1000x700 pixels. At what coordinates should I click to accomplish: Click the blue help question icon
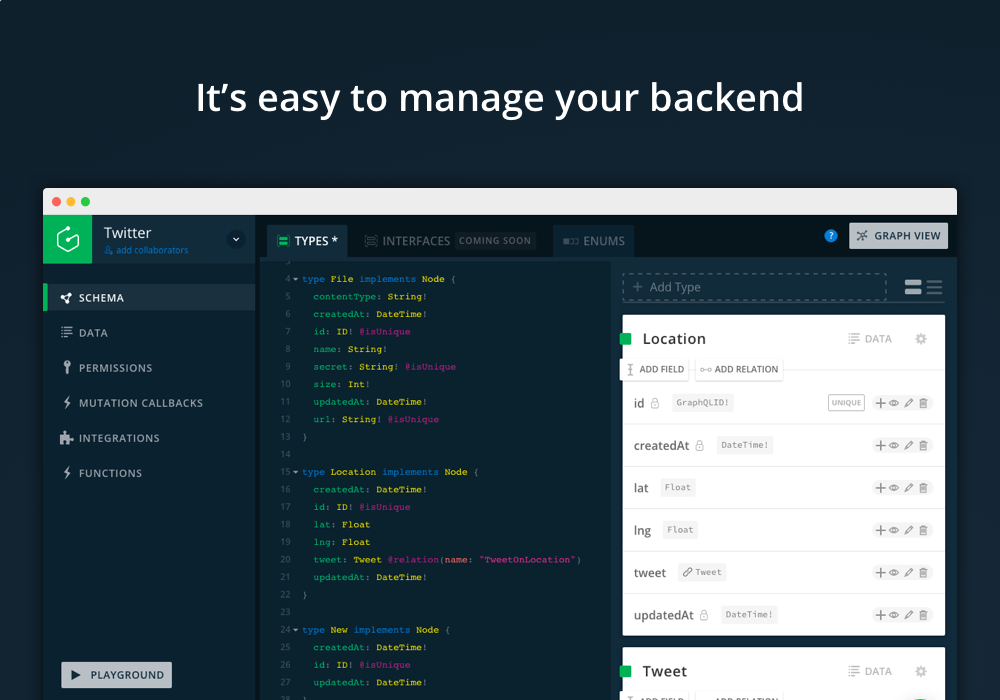[x=830, y=236]
